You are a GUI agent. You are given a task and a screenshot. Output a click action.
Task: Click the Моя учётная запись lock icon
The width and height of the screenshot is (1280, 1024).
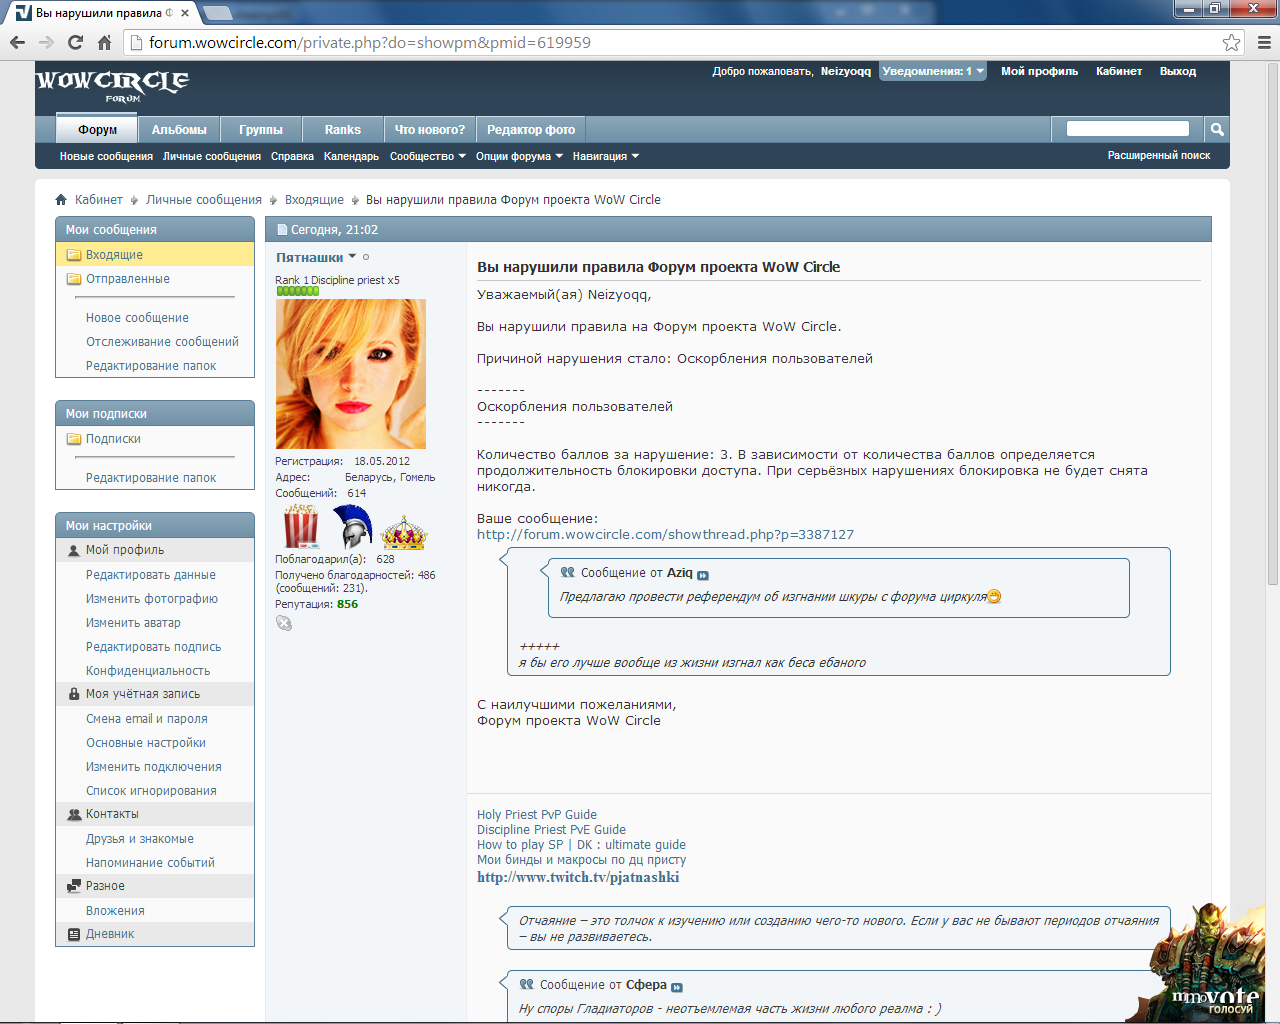click(x=74, y=694)
